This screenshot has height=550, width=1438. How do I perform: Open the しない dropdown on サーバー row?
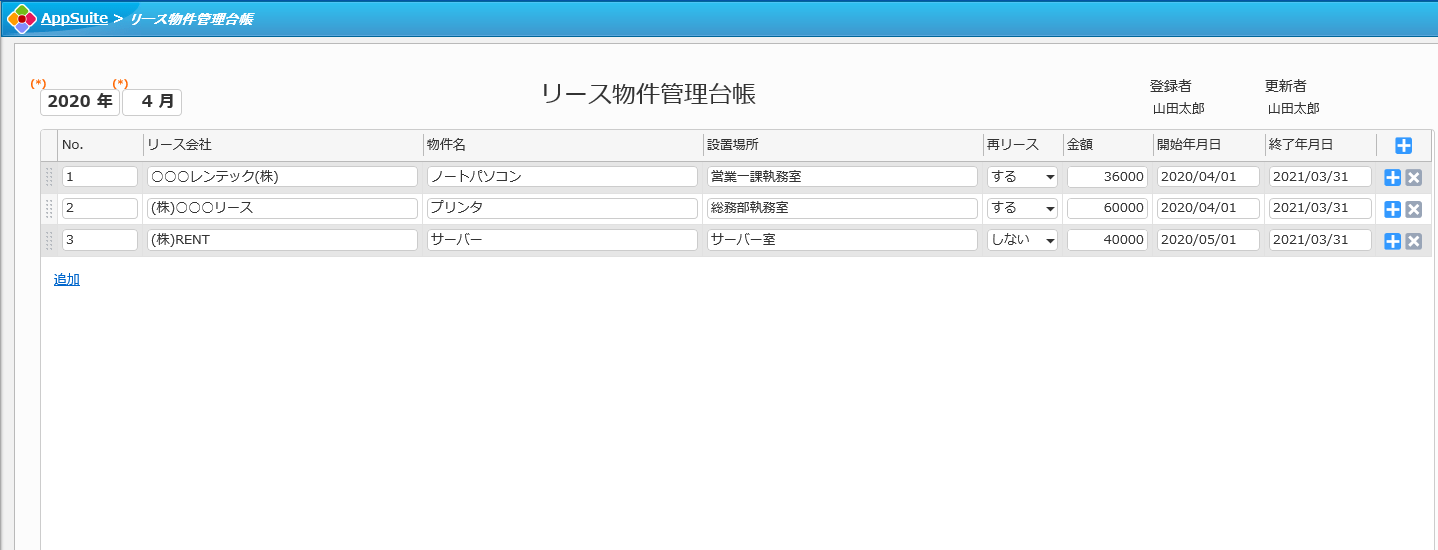coord(1021,241)
